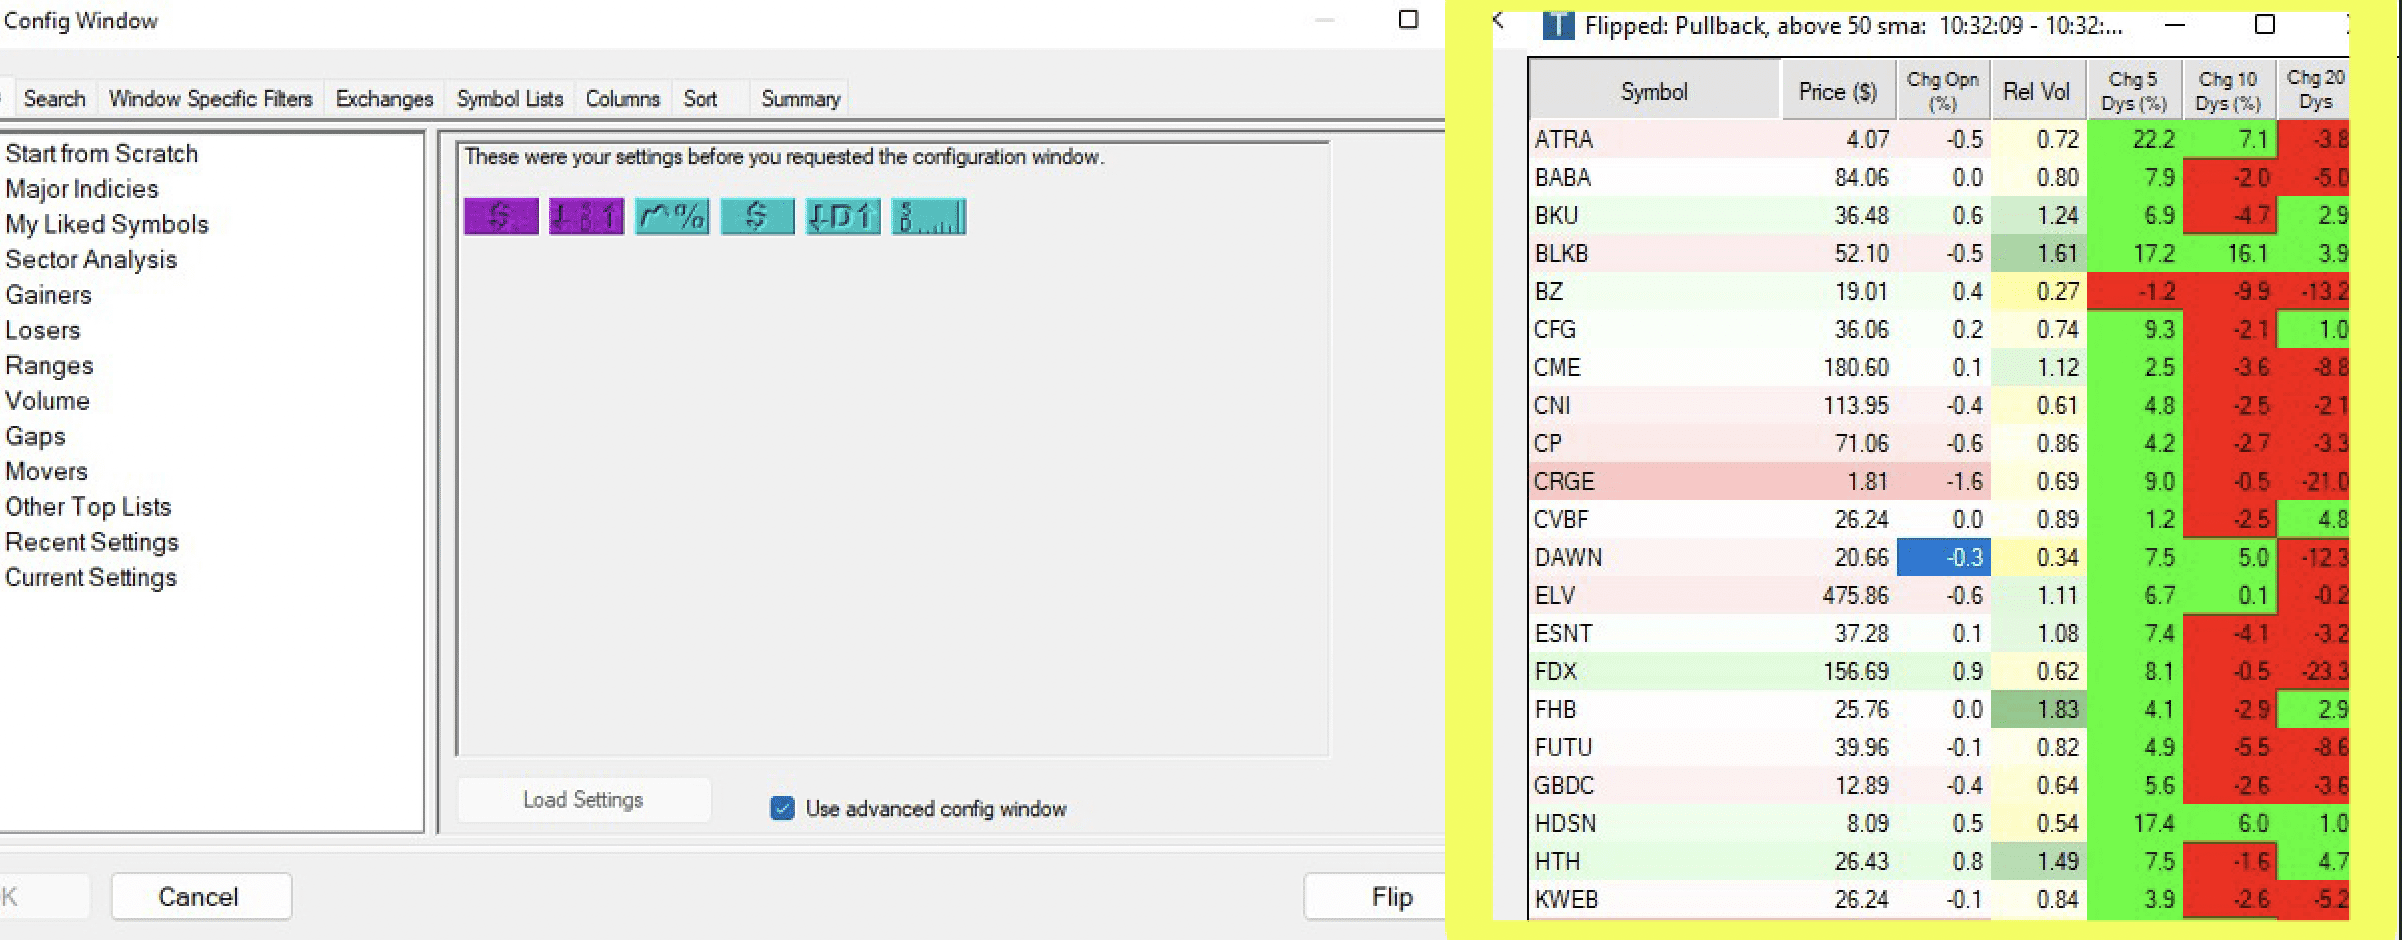This screenshot has height=940, width=2402.
Task: Sort by the Rel Vol column header
Action: pos(2037,91)
